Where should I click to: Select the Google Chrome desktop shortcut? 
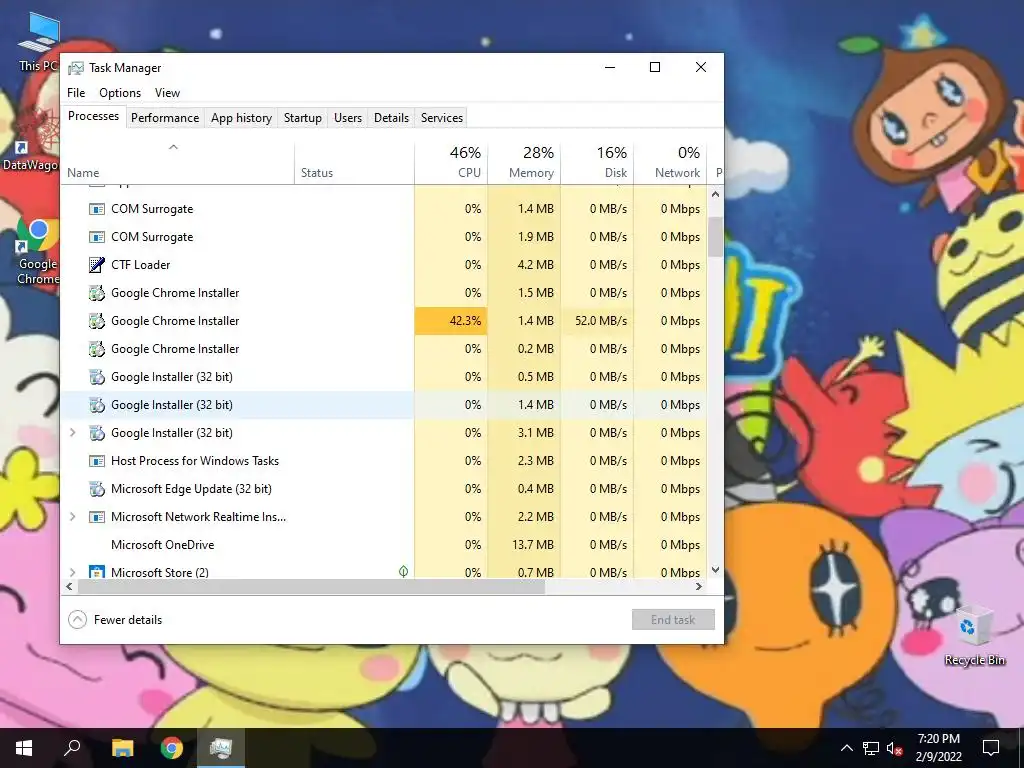point(37,252)
